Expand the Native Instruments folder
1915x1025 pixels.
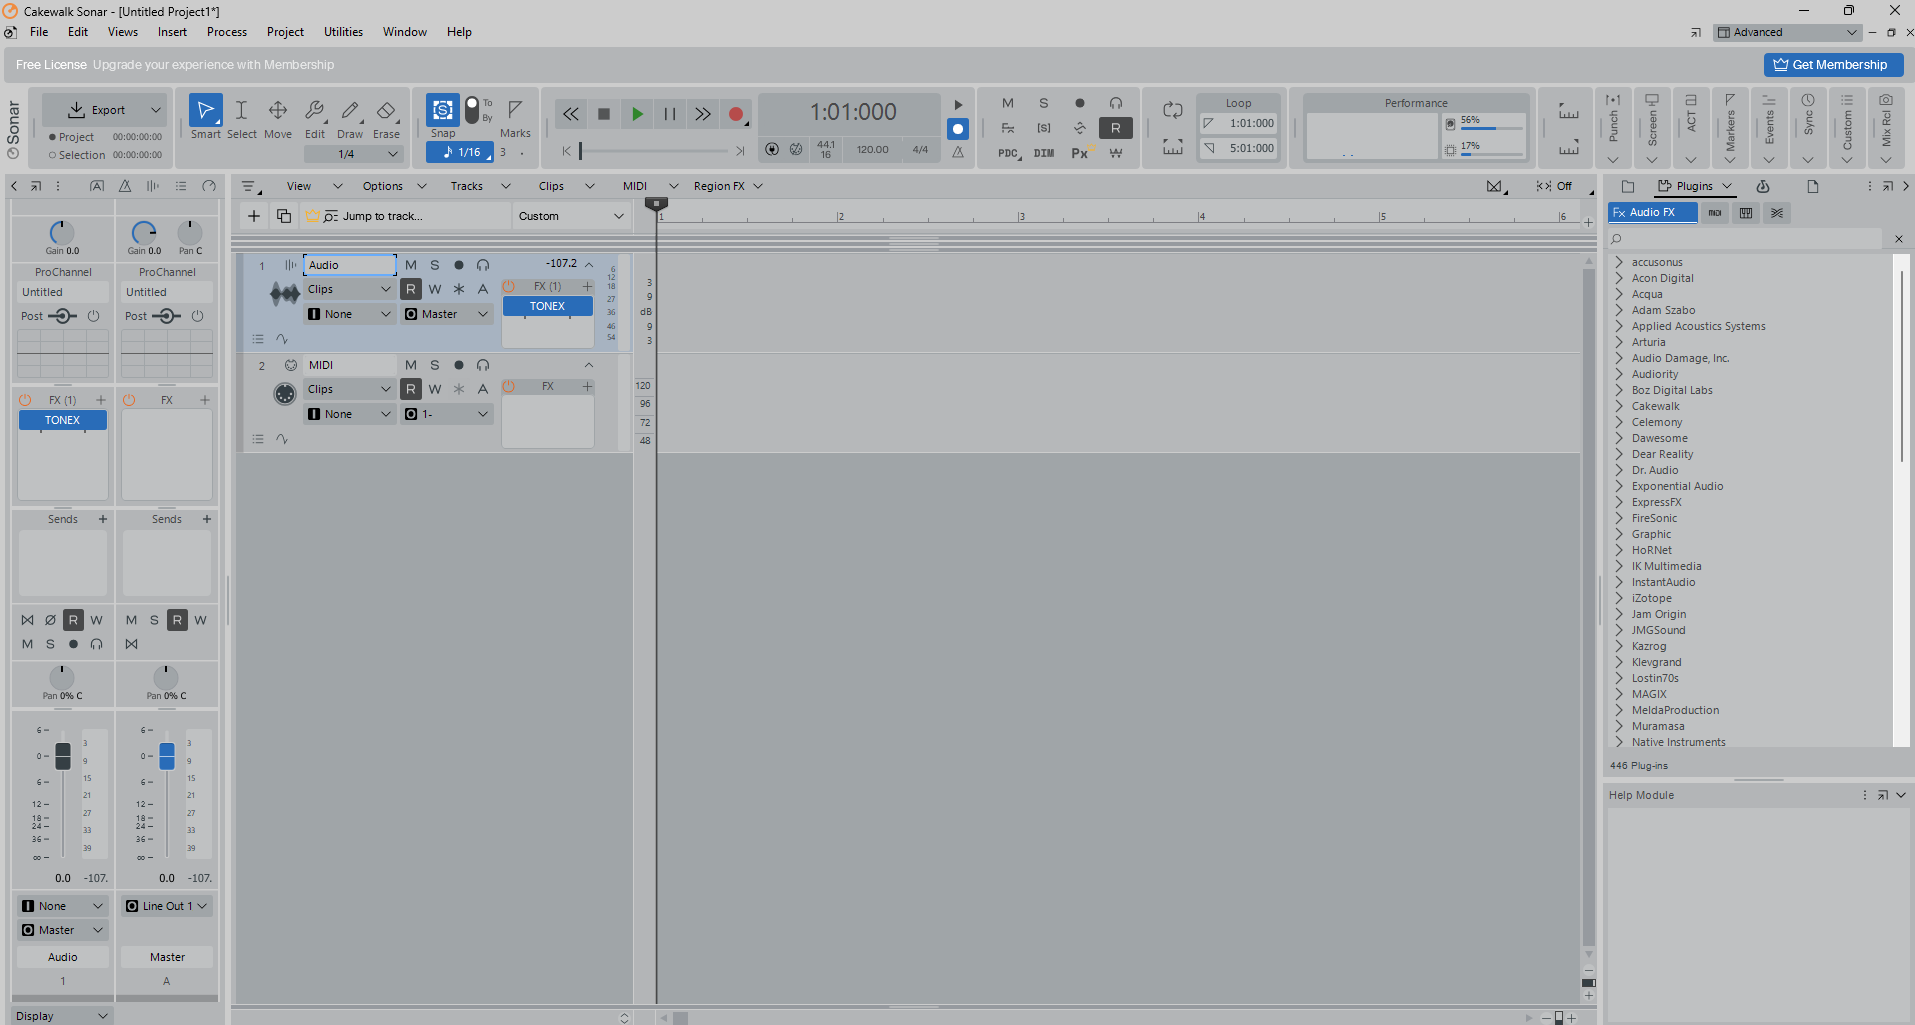[x=1619, y=742]
